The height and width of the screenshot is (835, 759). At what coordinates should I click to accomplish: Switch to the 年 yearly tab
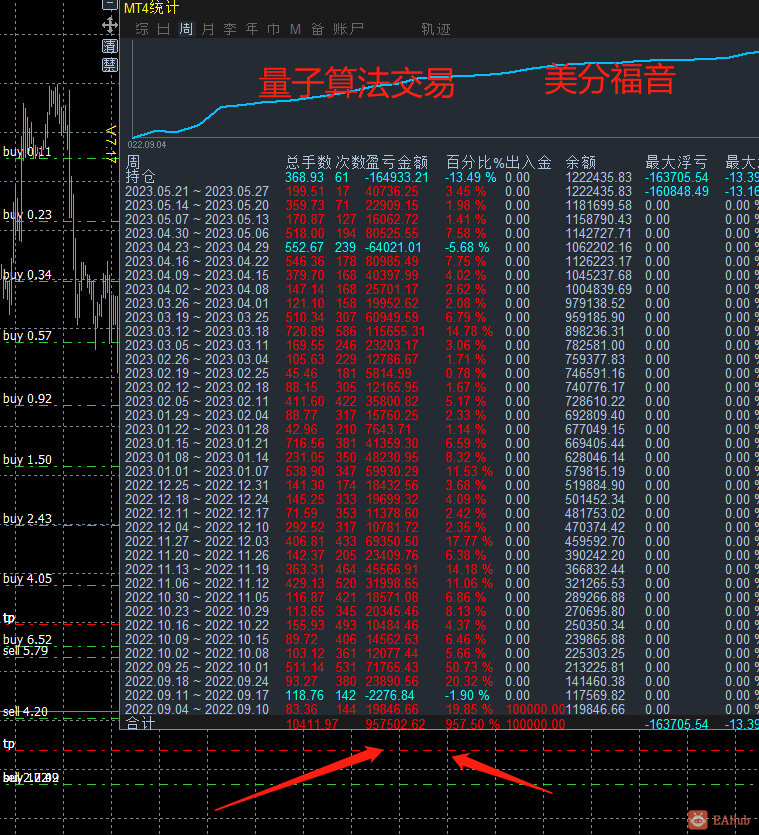click(251, 29)
